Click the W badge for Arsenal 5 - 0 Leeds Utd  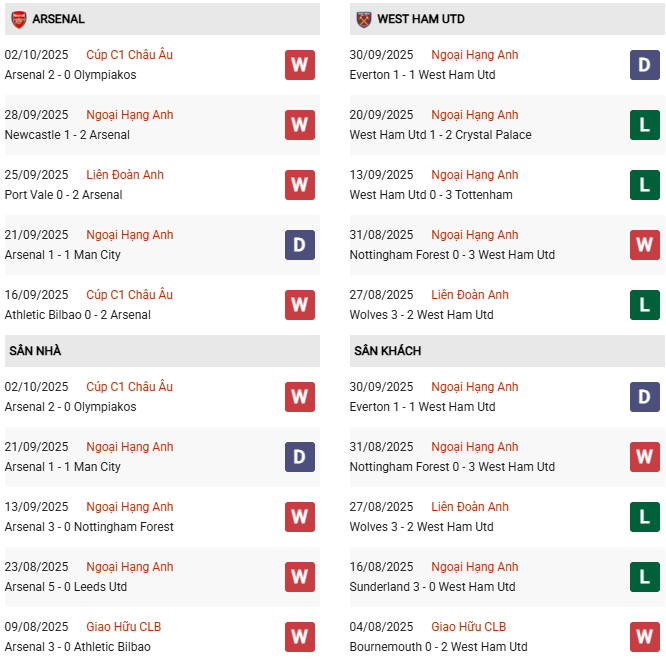coord(299,577)
